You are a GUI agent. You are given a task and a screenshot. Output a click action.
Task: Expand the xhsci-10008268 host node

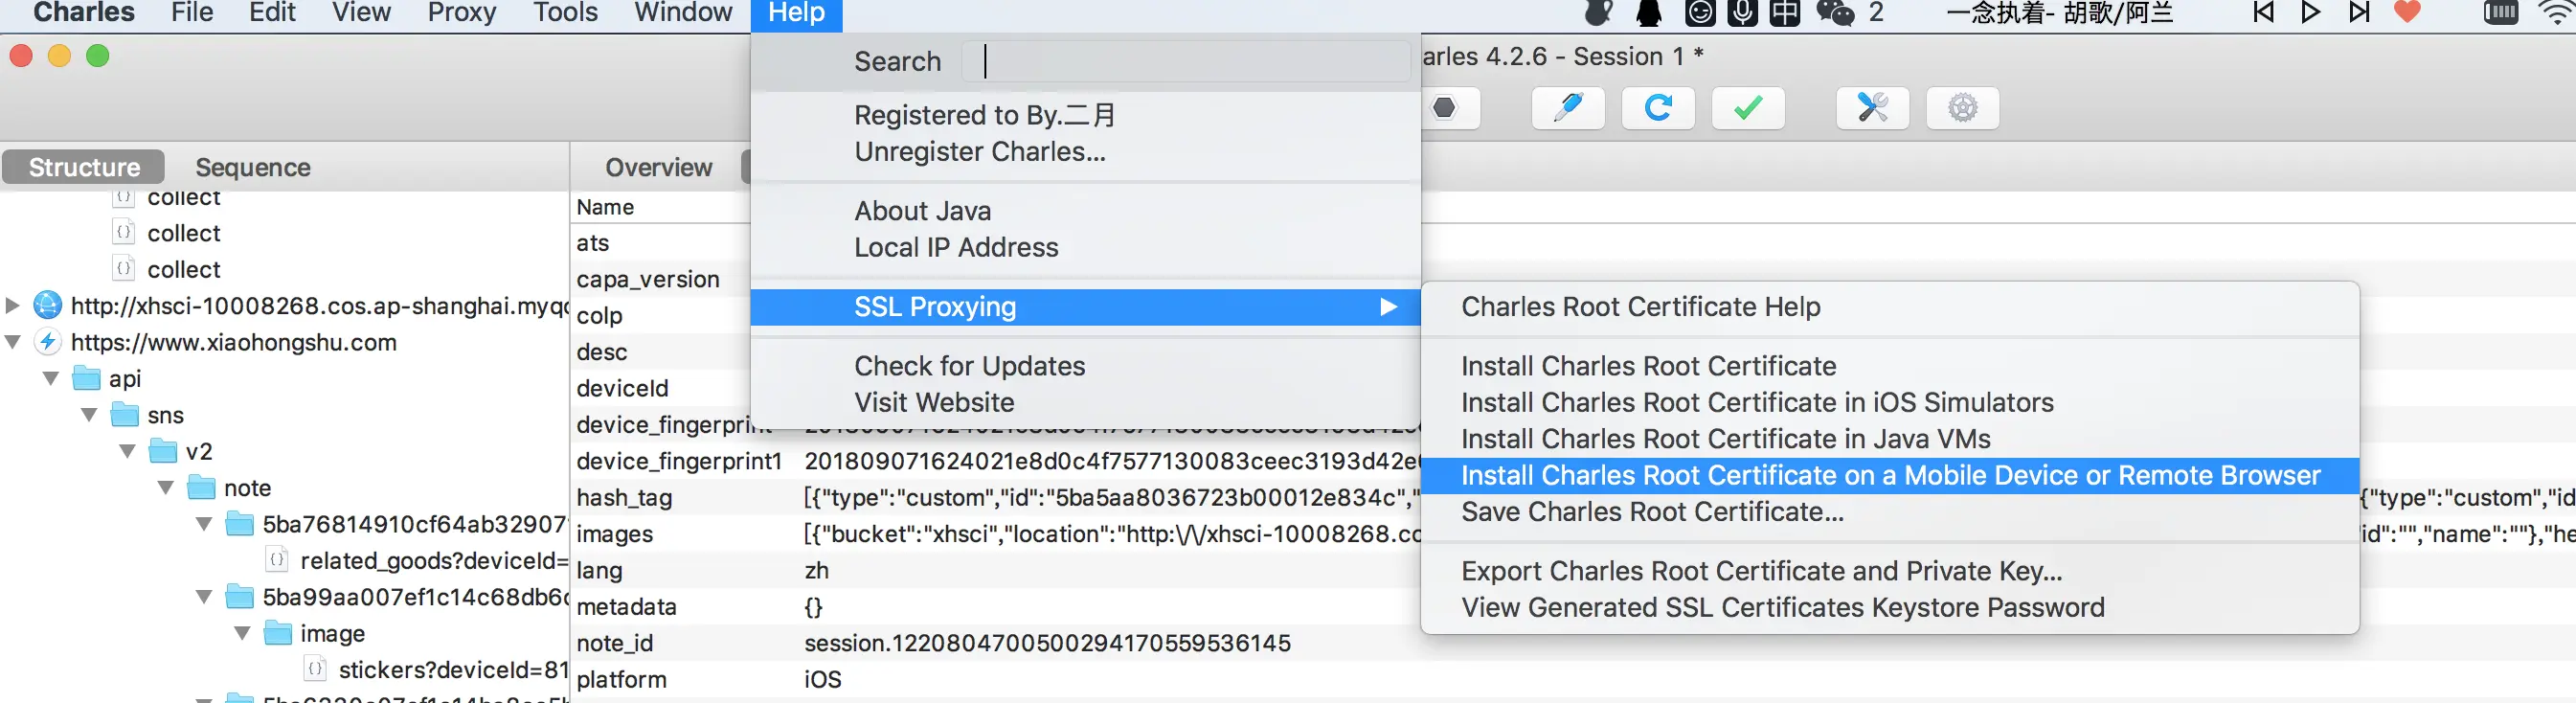coord(13,305)
